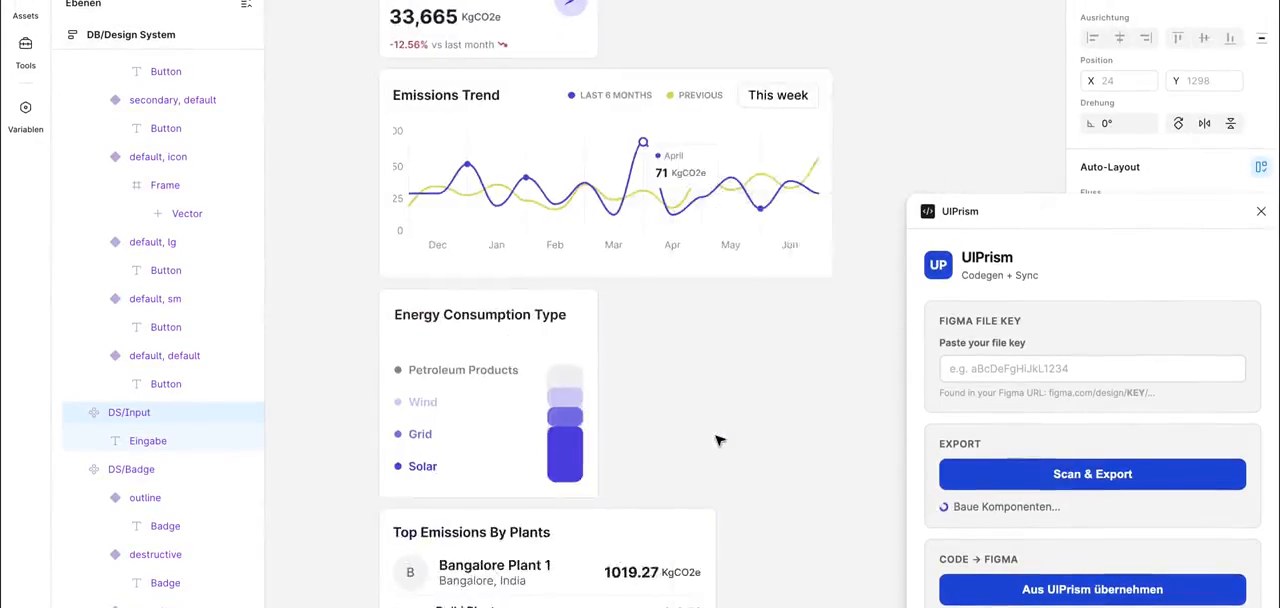Screen dimensions: 1280x608
Task: Toggle Wind legend entry
Action: point(416,402)
